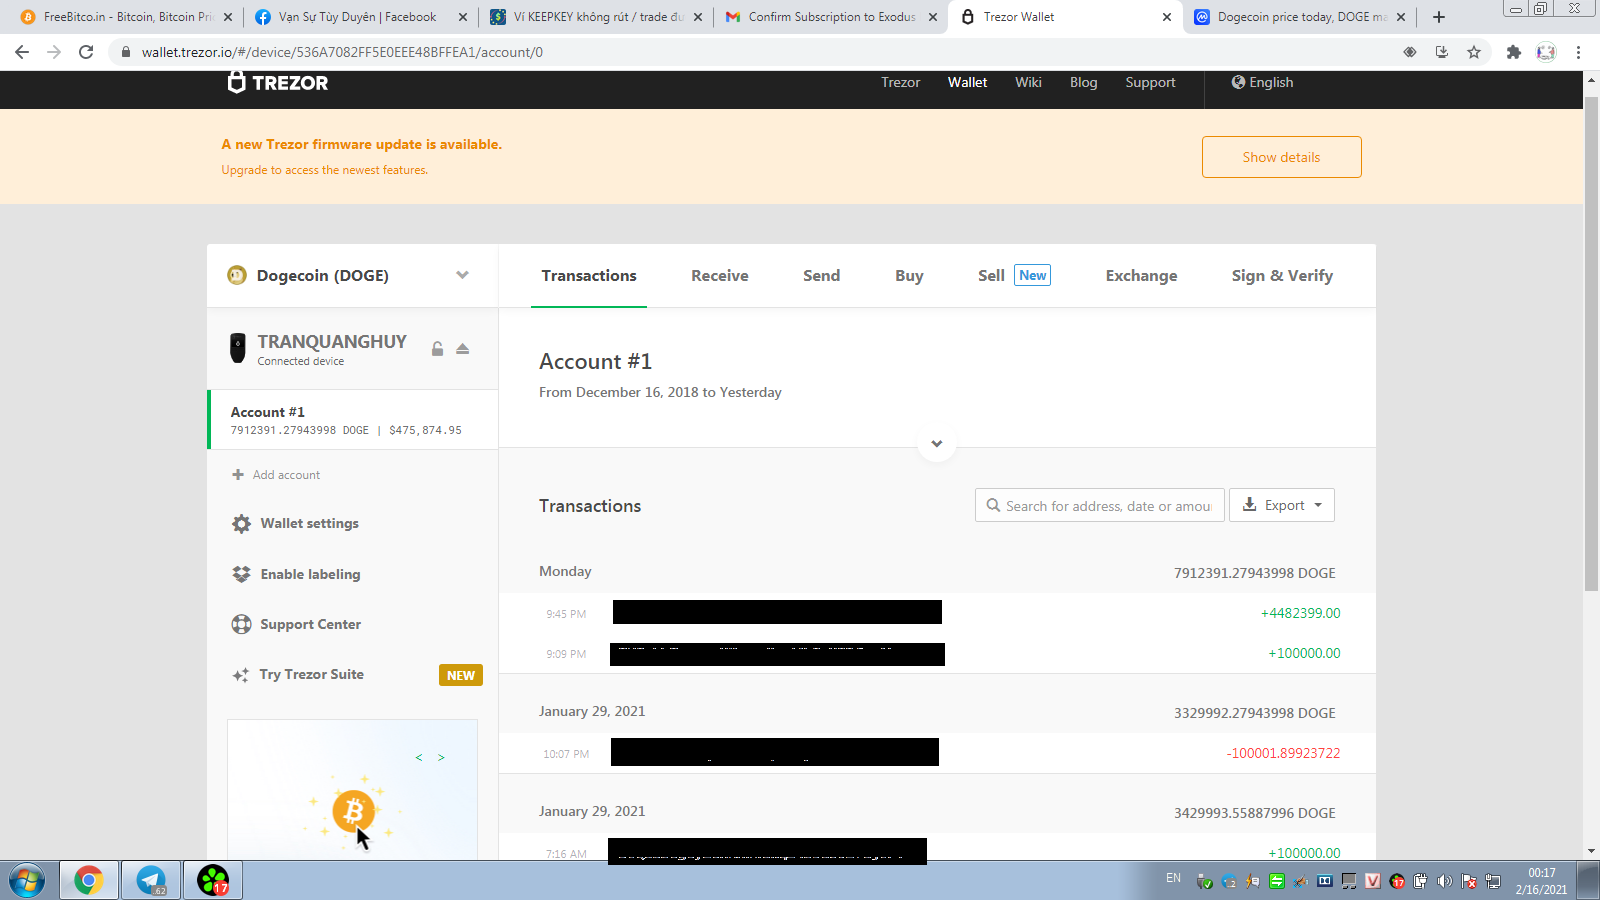Switch to the Transactions tab

click(x=589, y=276)
